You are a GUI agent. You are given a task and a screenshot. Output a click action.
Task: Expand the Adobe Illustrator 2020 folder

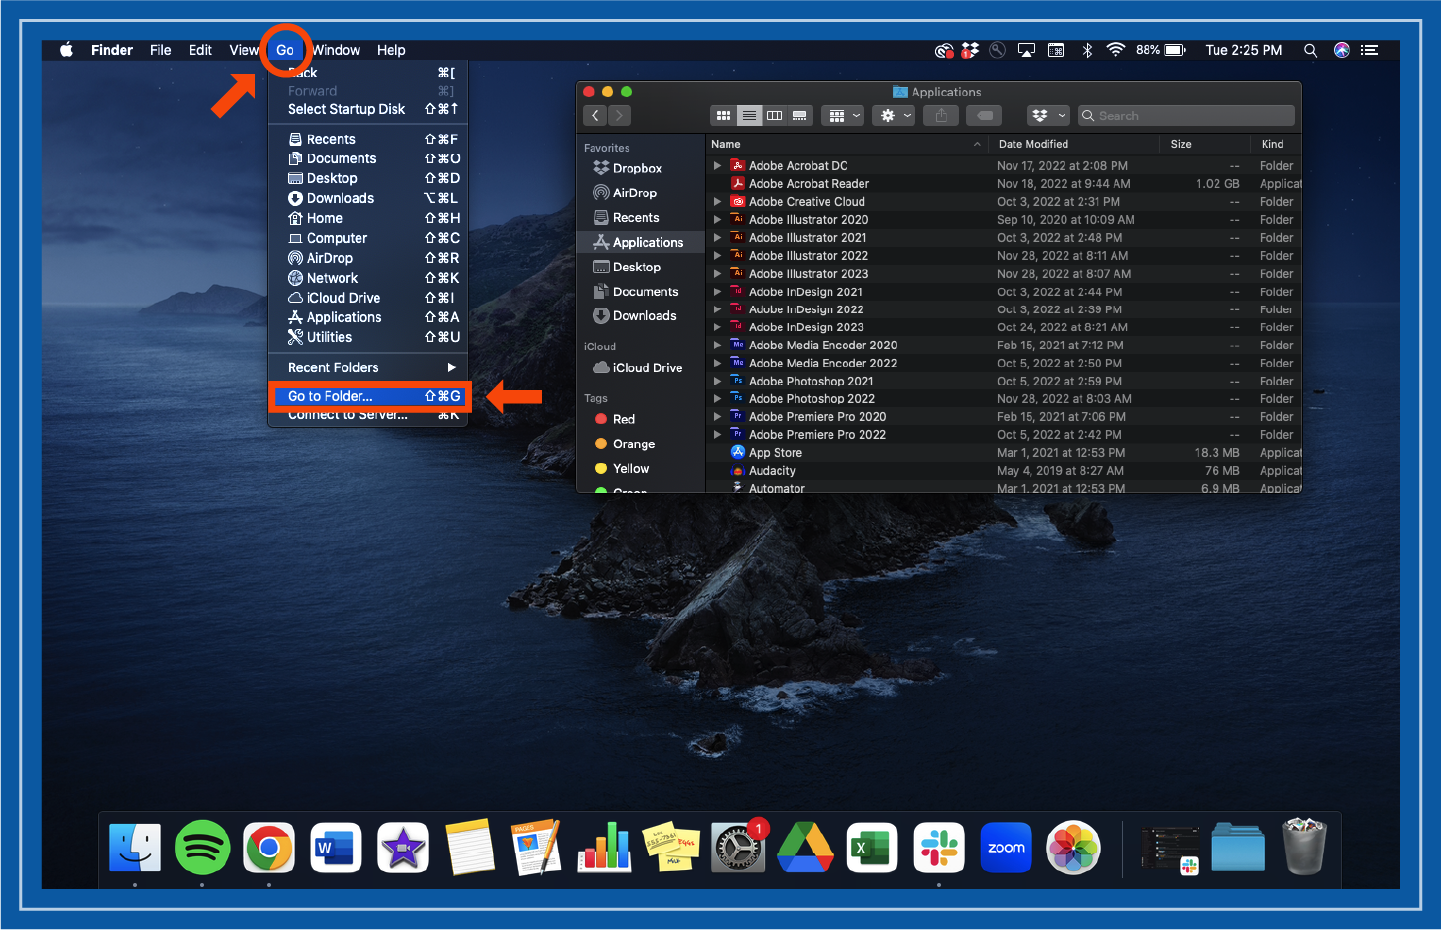[x=717, y=220]
